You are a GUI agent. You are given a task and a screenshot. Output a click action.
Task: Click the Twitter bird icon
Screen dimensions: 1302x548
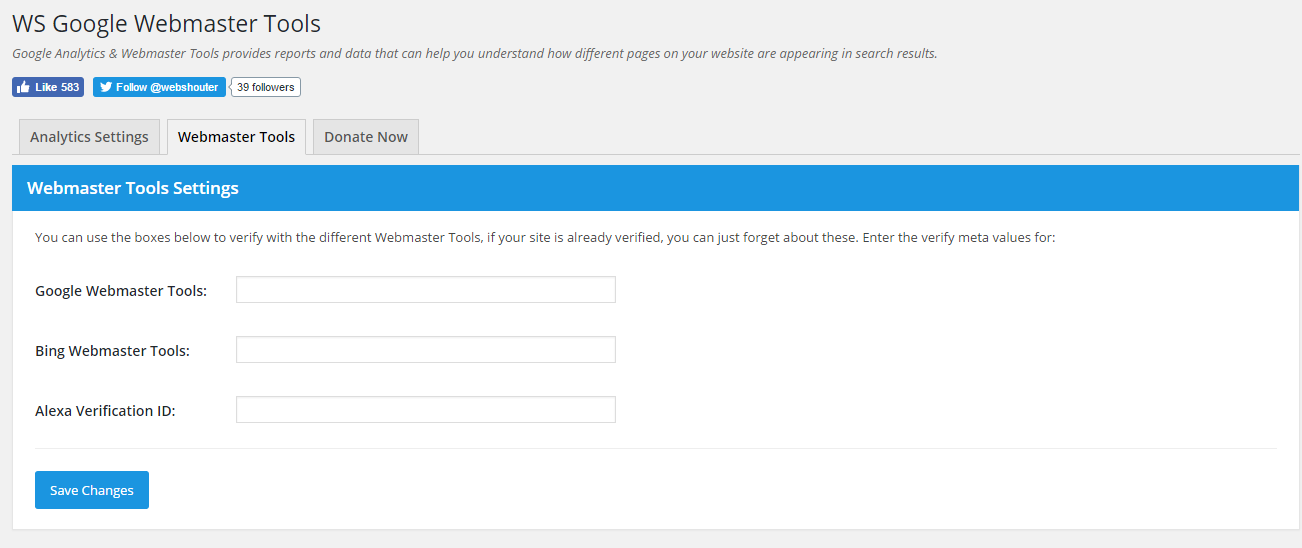point(105,87)
